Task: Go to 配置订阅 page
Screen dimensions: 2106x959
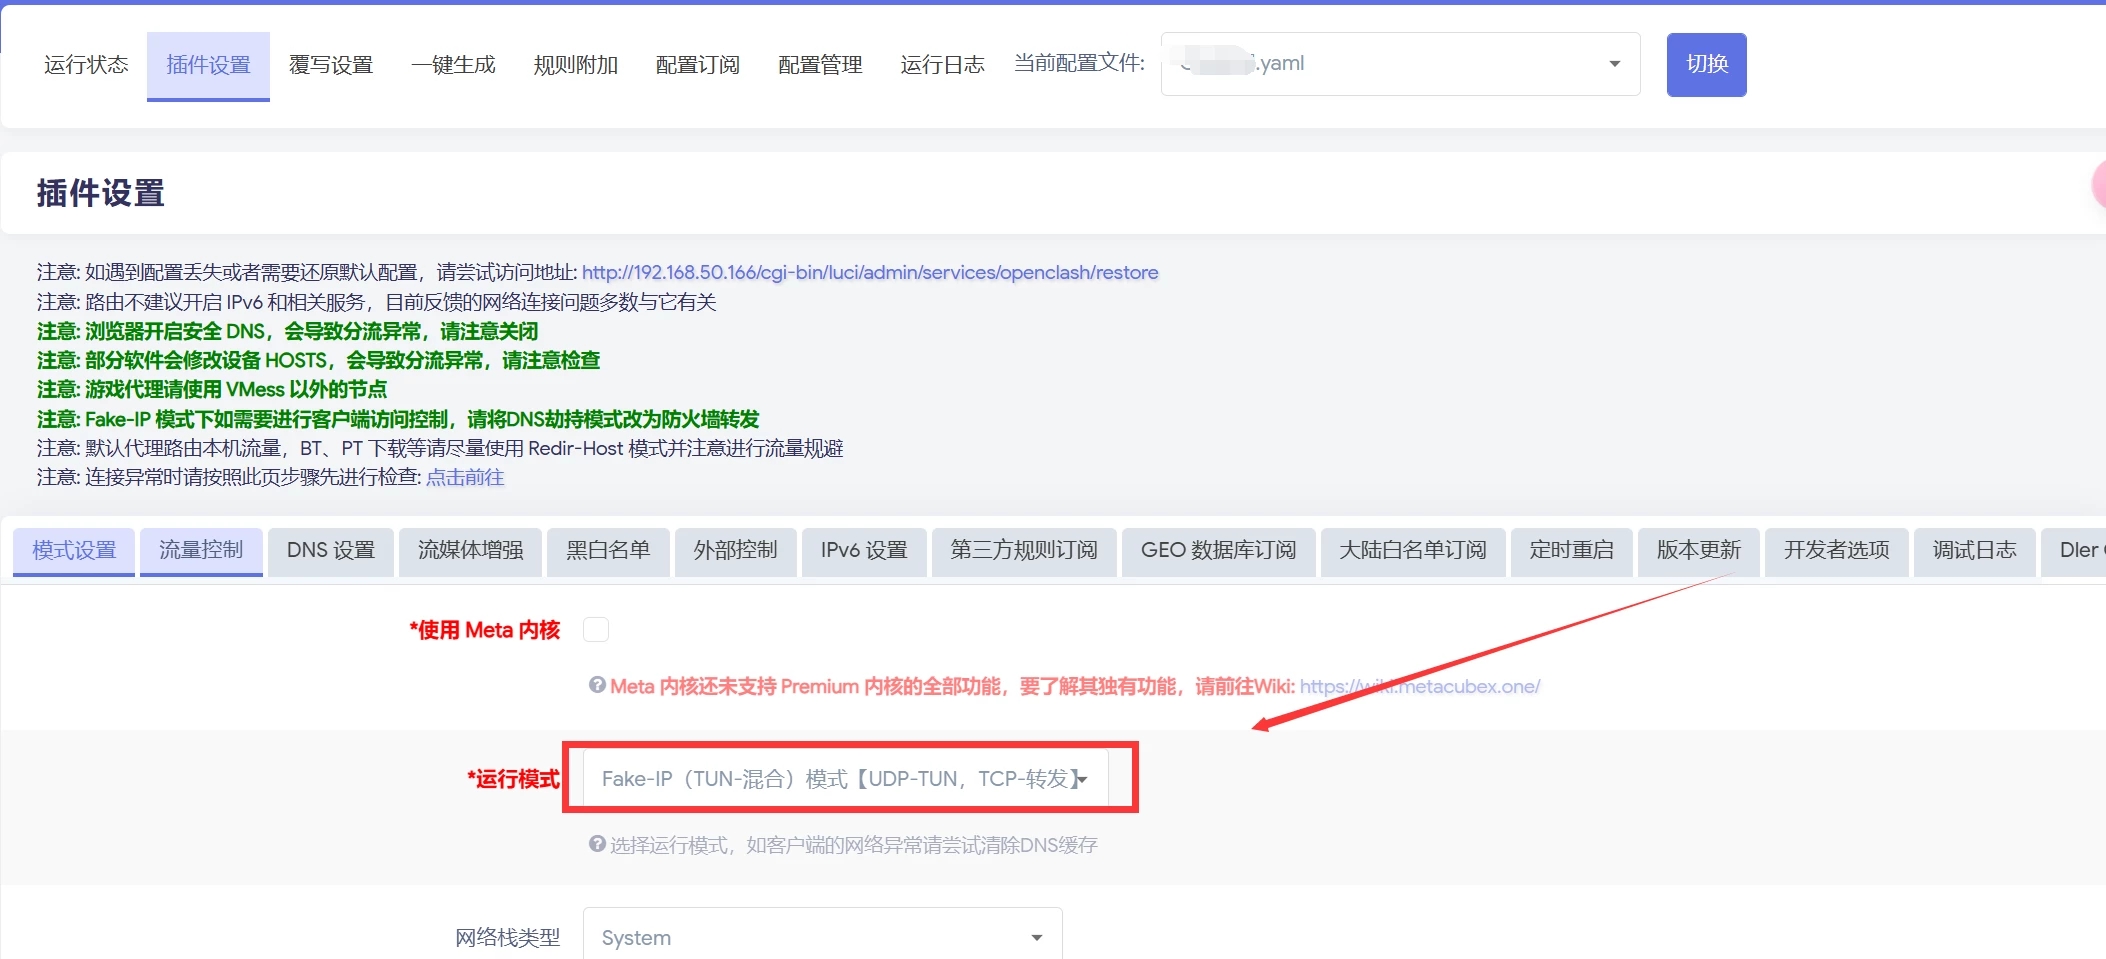Action: pyautogui.click(x=697, y=65)
